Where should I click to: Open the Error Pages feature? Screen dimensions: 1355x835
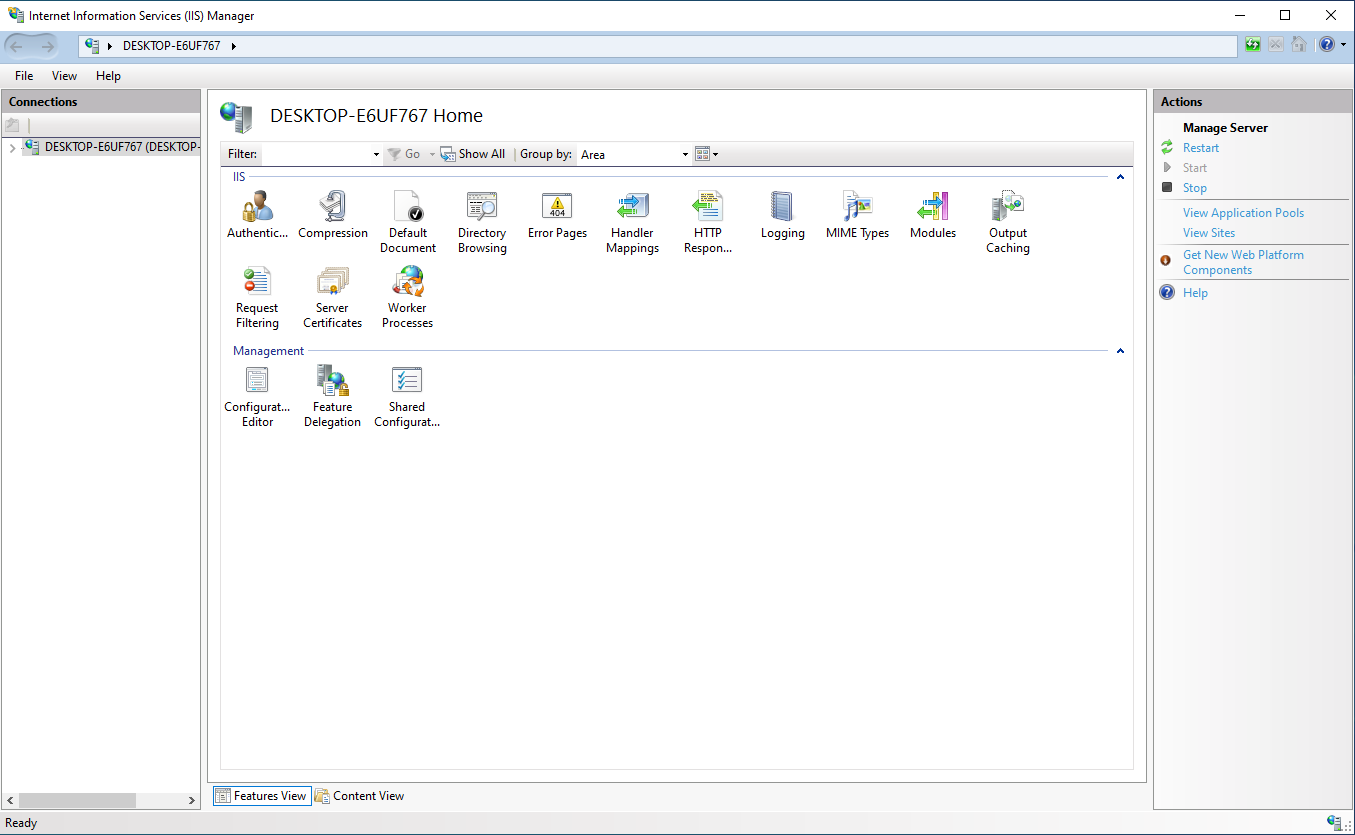pos(557,207)
